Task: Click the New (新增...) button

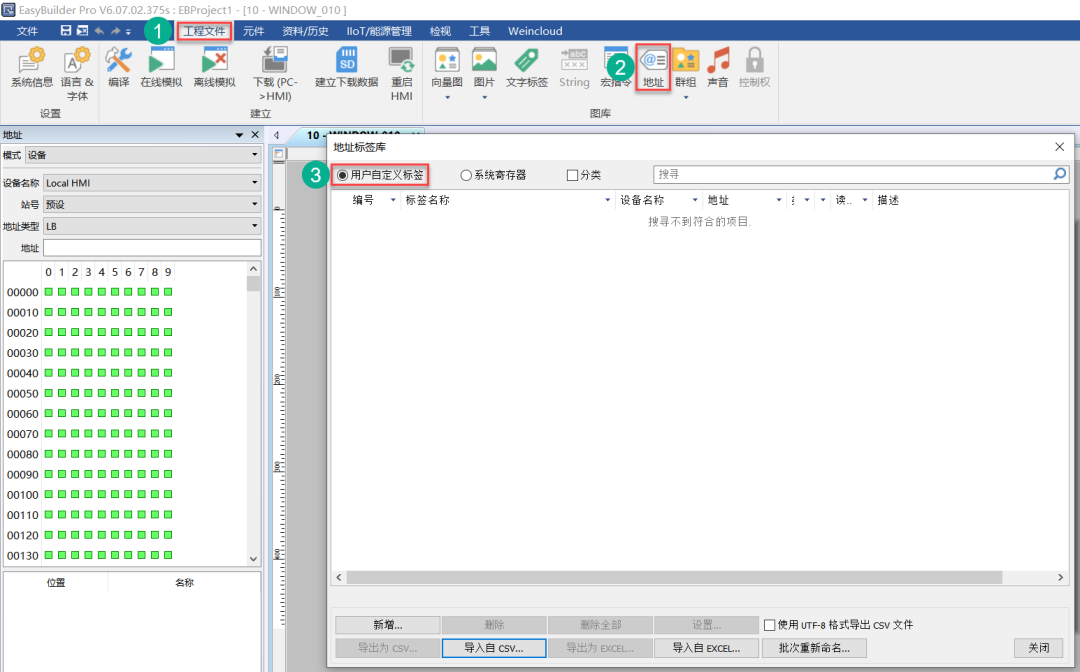Action: click(388, 625)
